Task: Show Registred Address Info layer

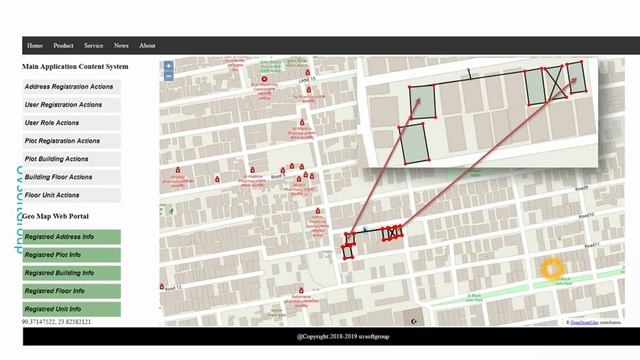Action: pyautogui.click(x=71, y=237)
